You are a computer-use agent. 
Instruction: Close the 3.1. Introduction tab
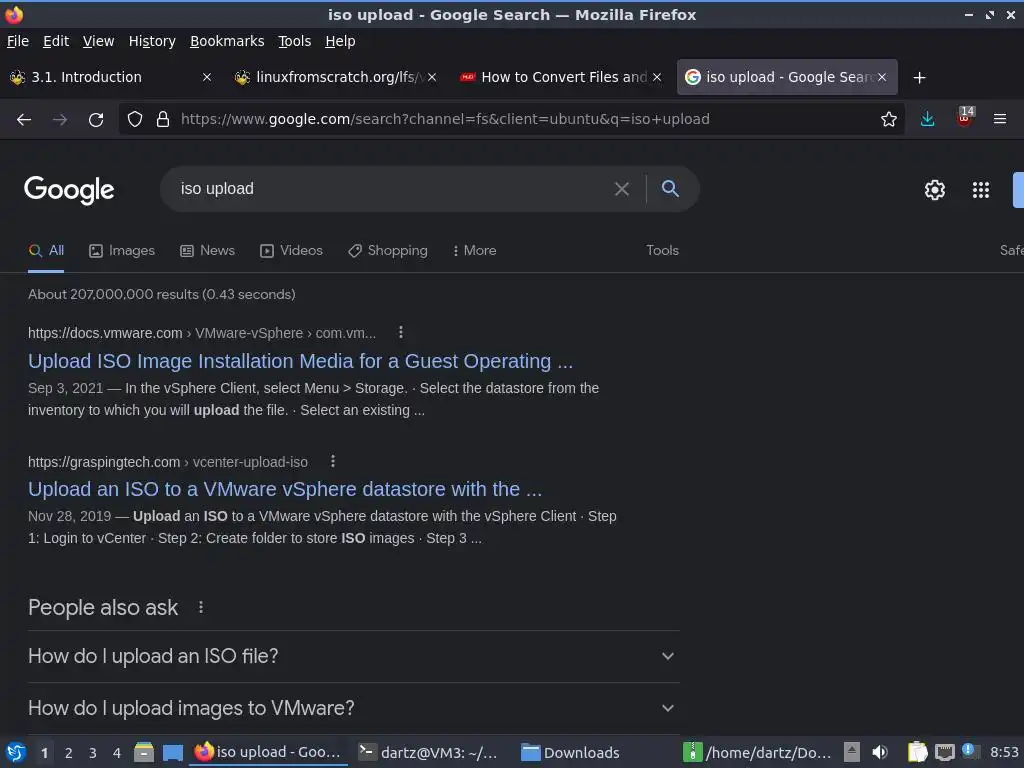[x=207, y=78]
